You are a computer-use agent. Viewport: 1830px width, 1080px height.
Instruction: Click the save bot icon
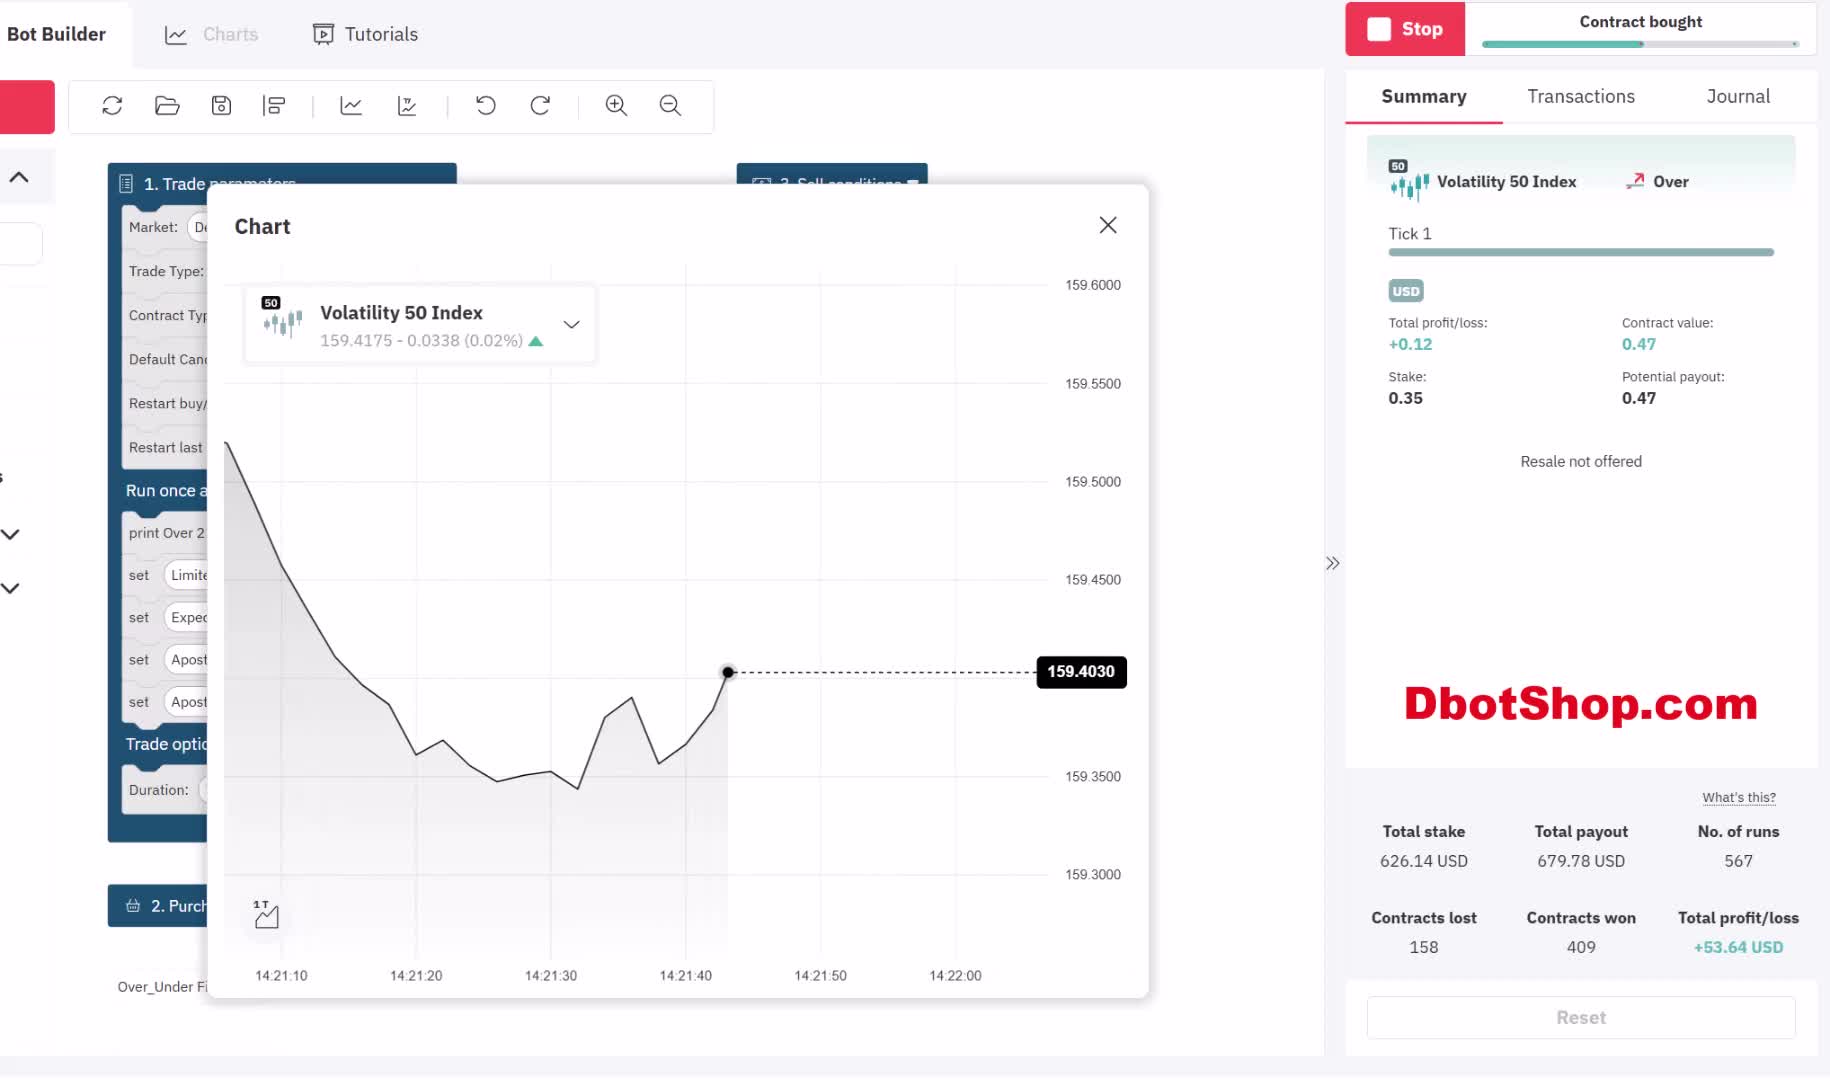221,106
